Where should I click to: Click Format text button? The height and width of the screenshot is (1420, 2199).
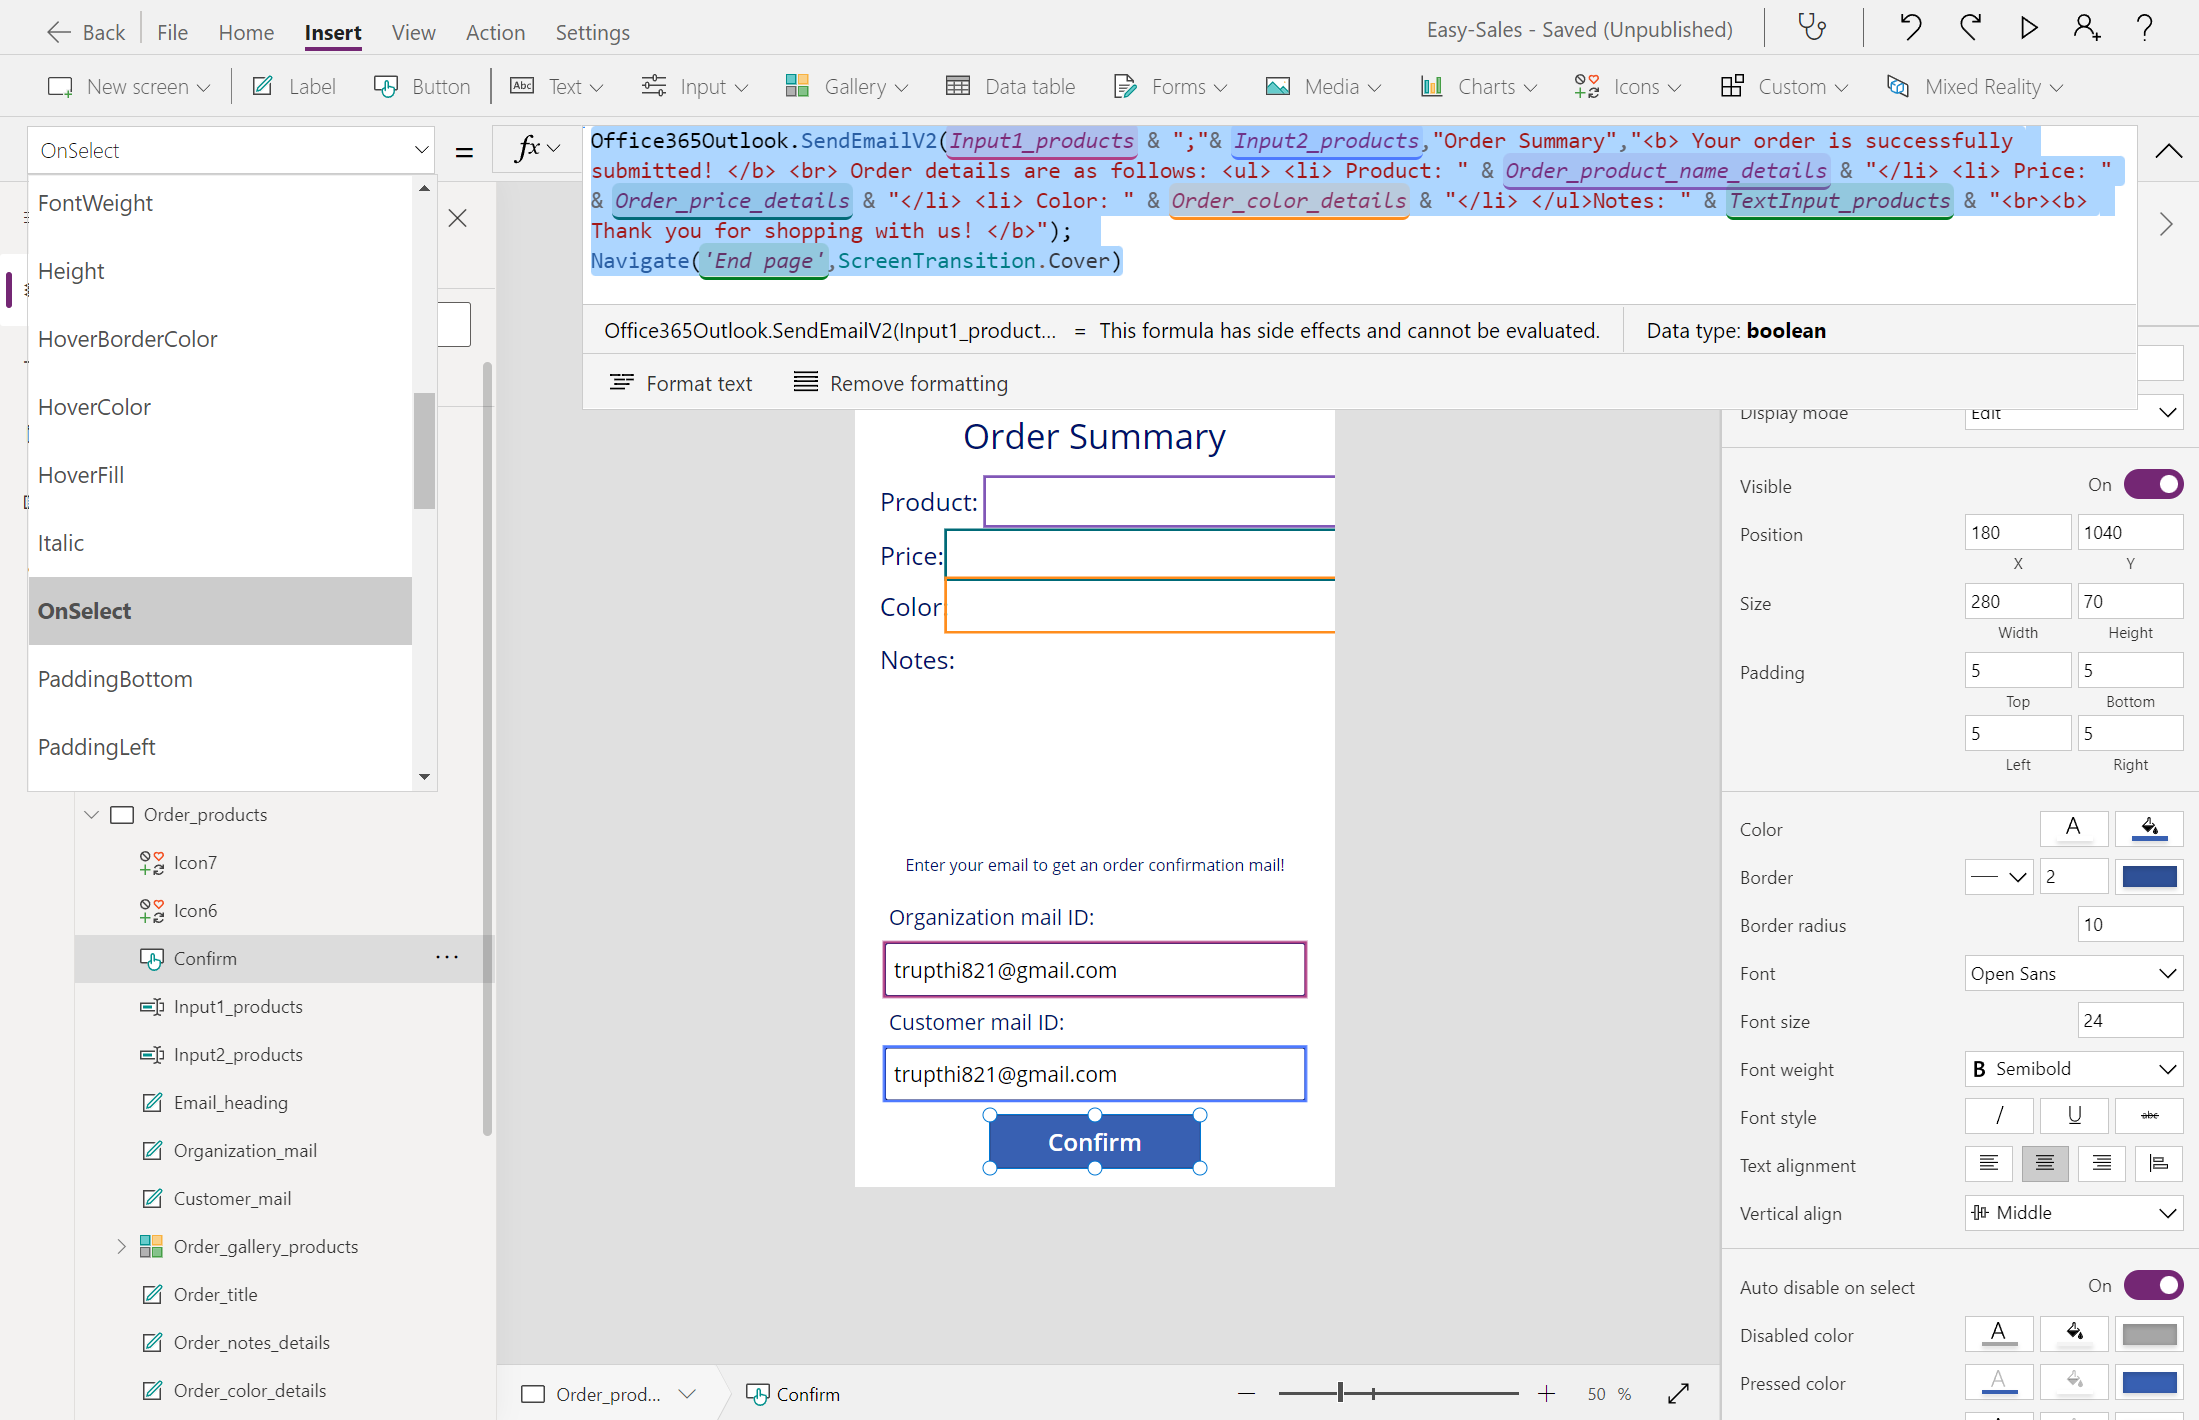(681, 383)
